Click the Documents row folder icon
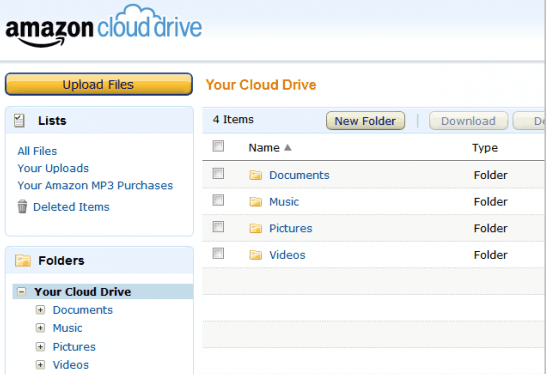 (x=256, y=175)
